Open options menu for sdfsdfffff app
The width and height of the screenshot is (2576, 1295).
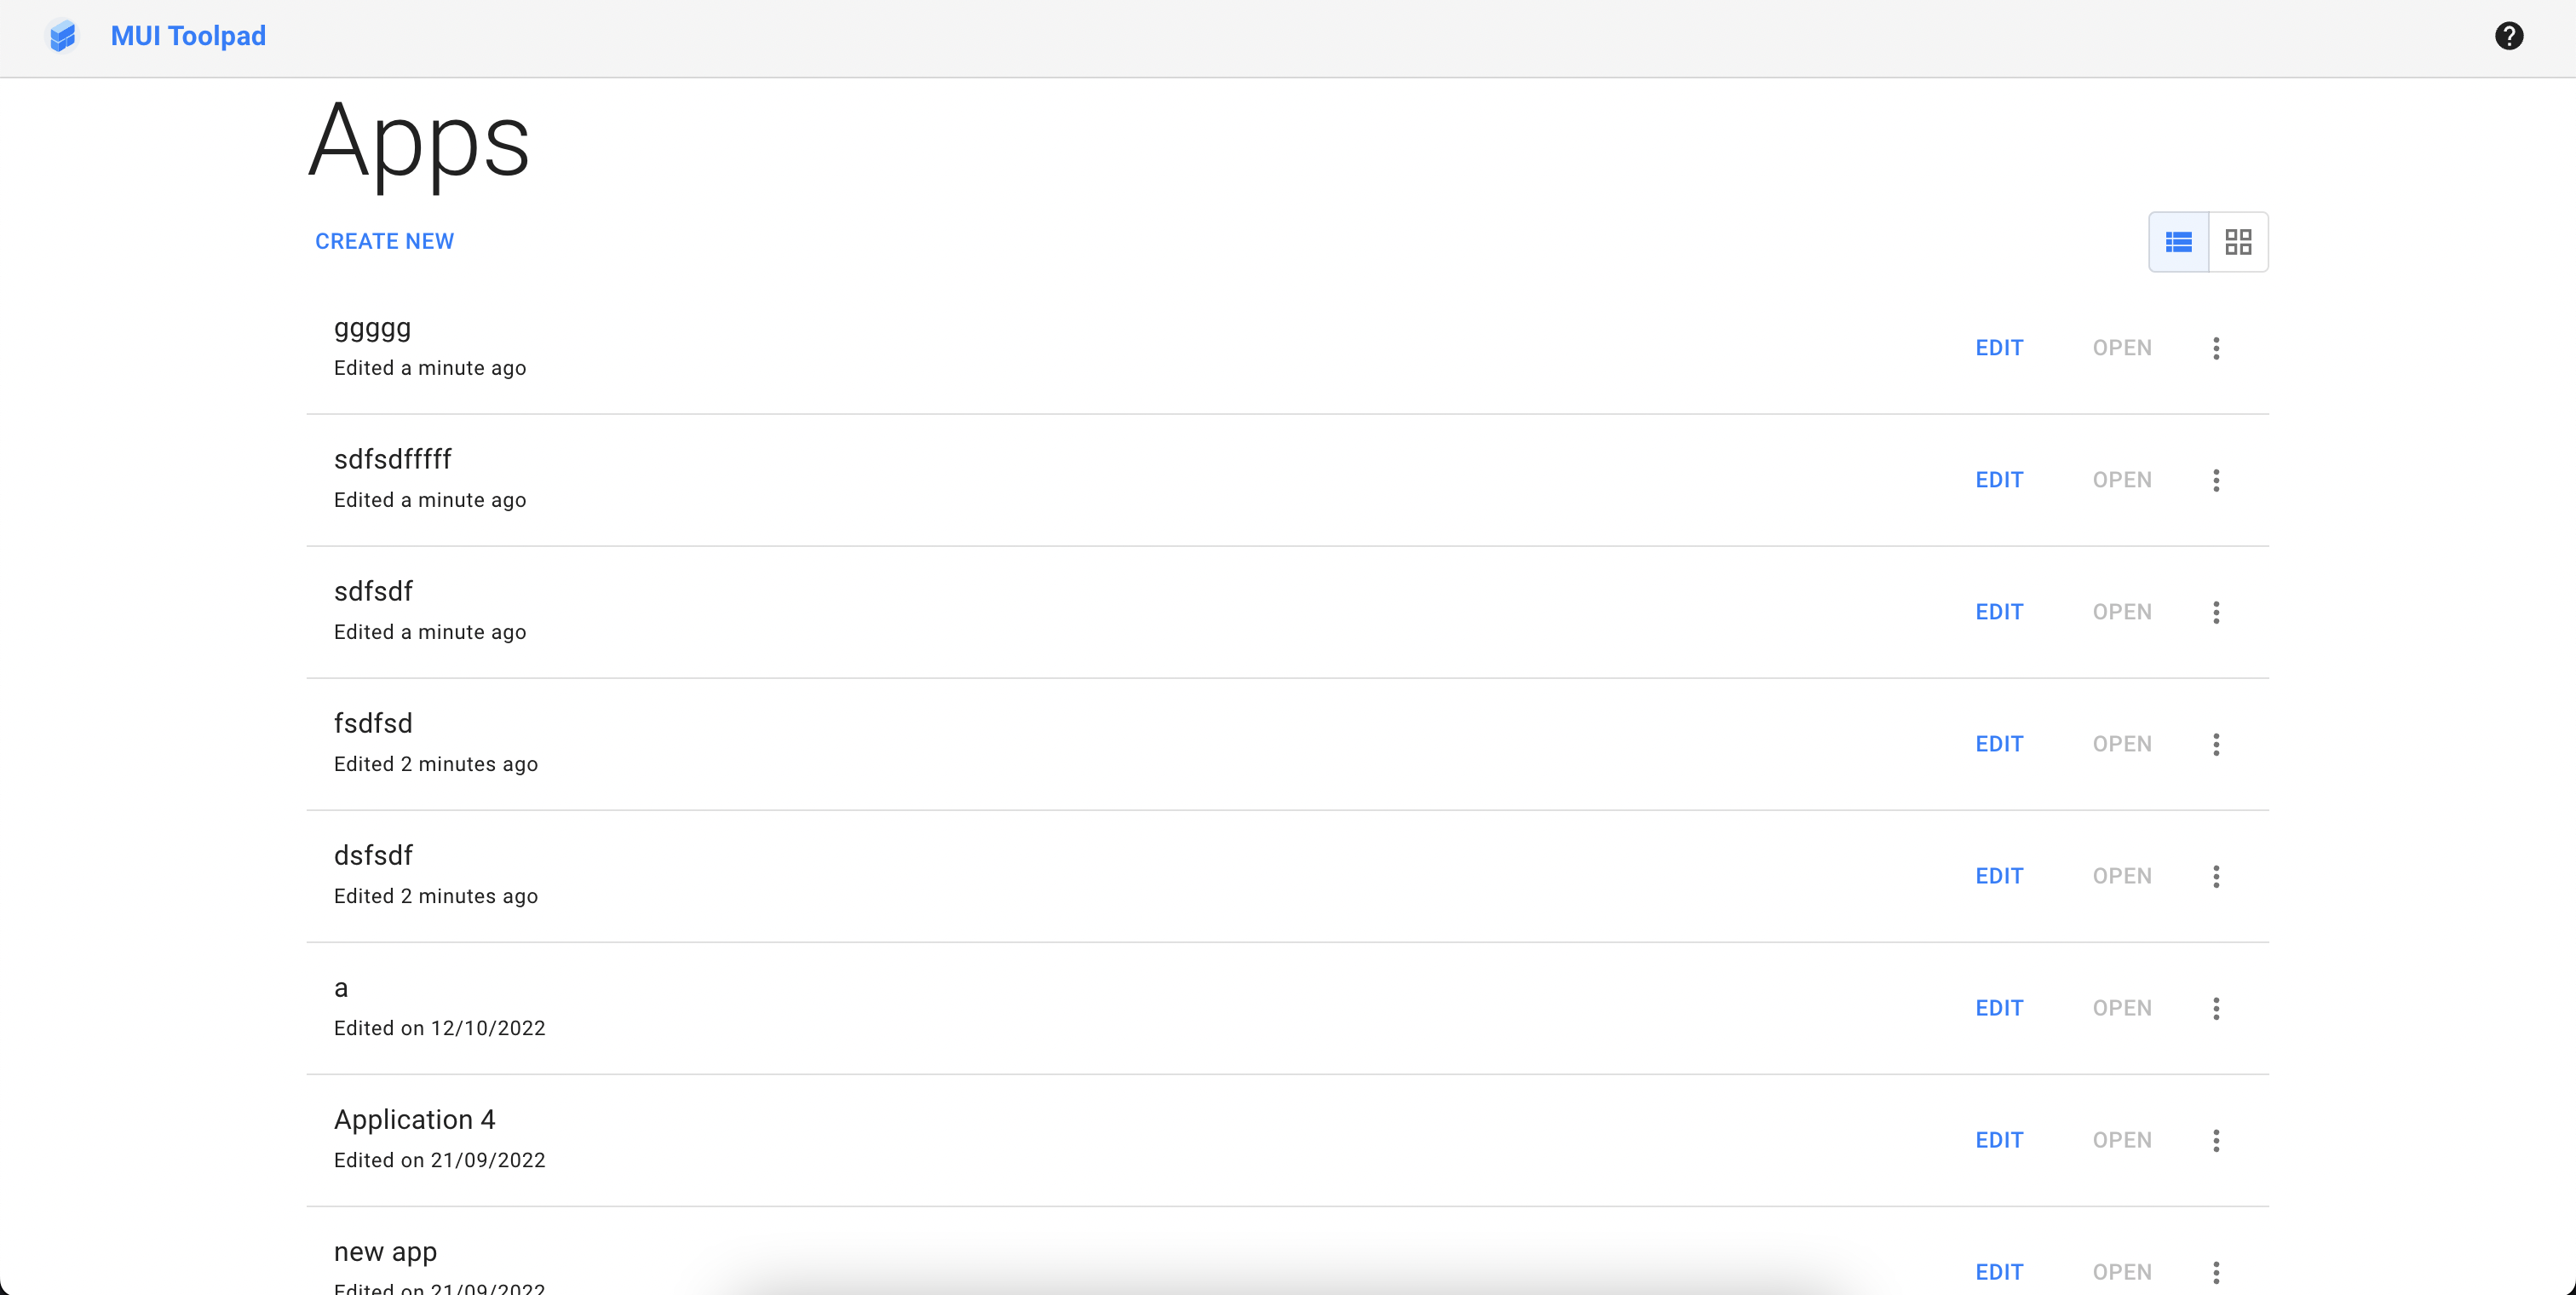coord(2216,479)
